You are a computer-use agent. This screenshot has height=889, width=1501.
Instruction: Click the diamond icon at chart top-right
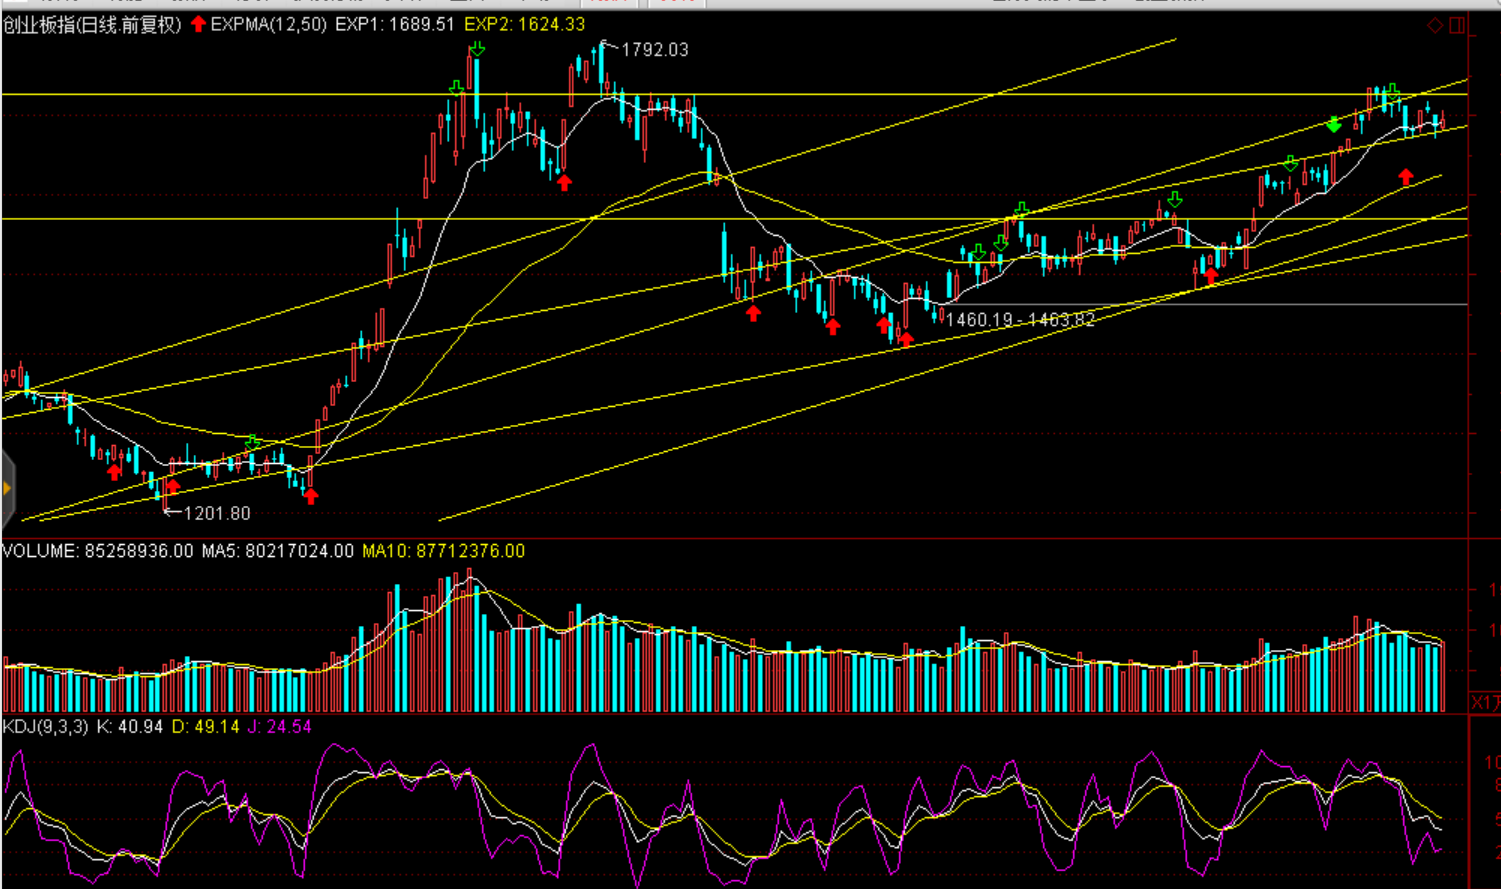tap(1435, 25)
